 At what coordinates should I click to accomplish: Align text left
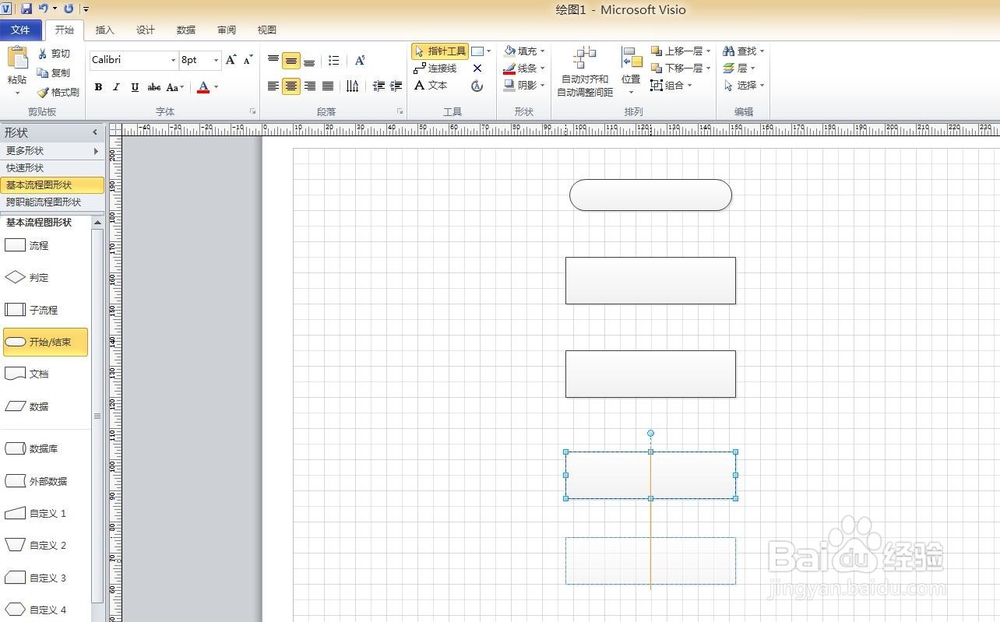pyautogui.click(x=273, y=86)
